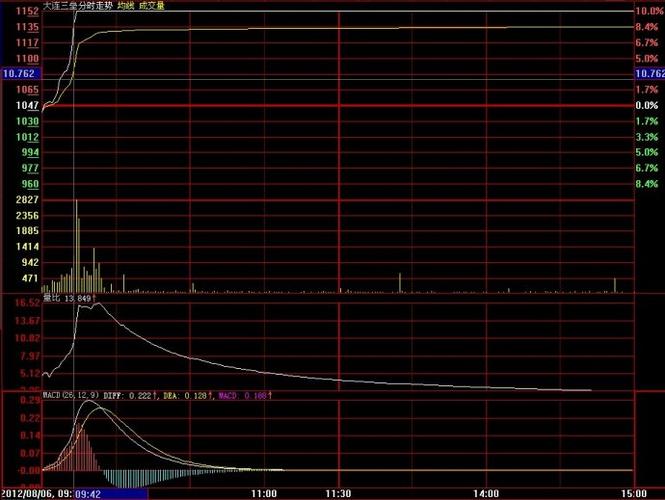
Task: Click the 0.29 MACD axis label
Action: pyautogui.click(x=30, y=400)
